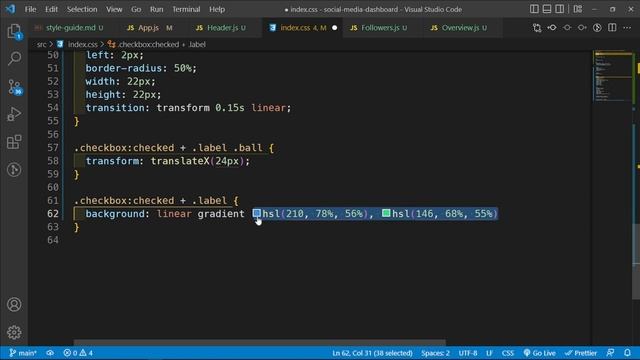Click the timeline clock icon in editor toolbar
The image size is (640, 360).
[597, 28]
